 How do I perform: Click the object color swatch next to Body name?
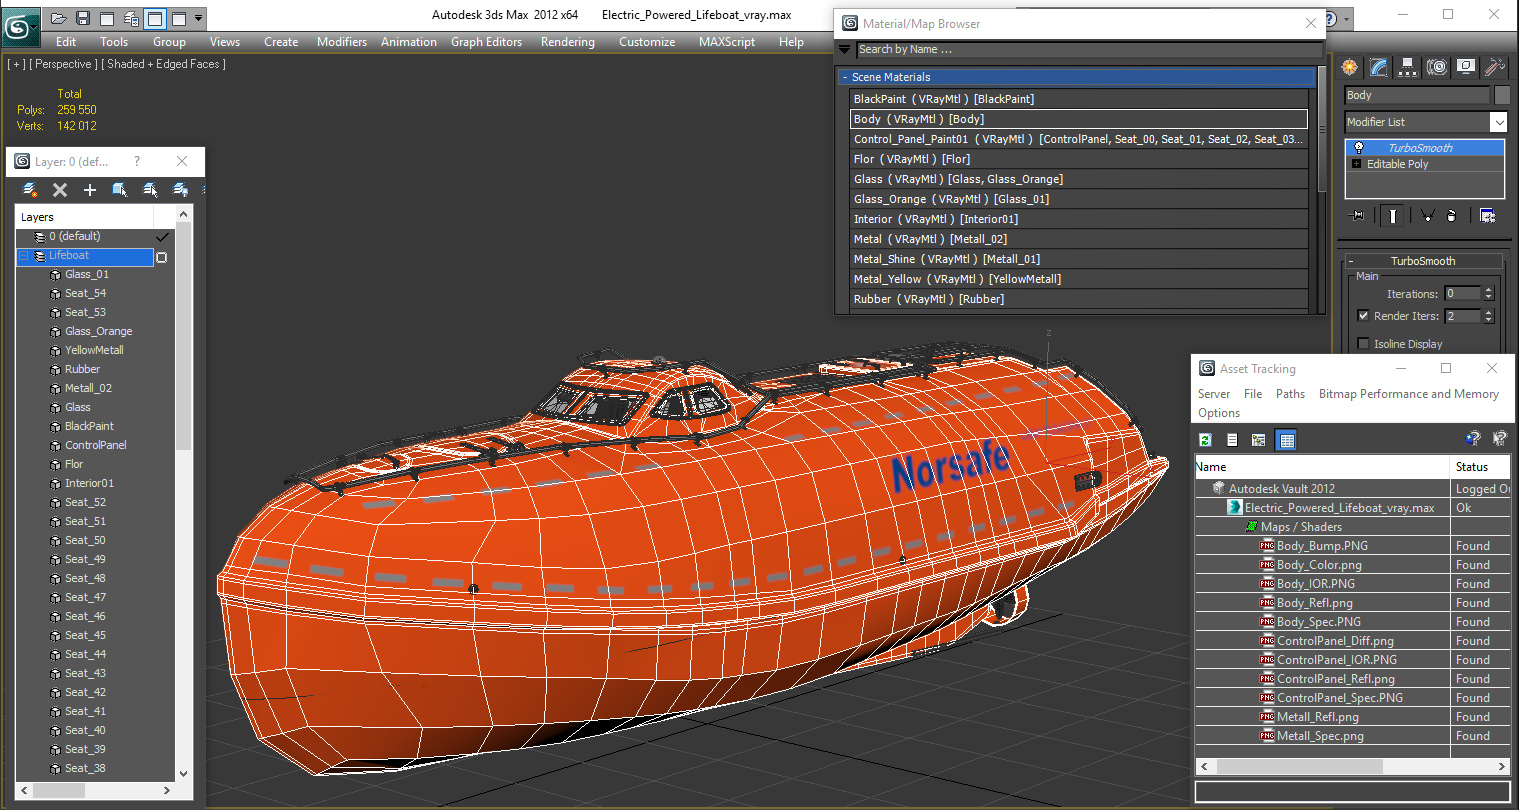[1501, 95]
